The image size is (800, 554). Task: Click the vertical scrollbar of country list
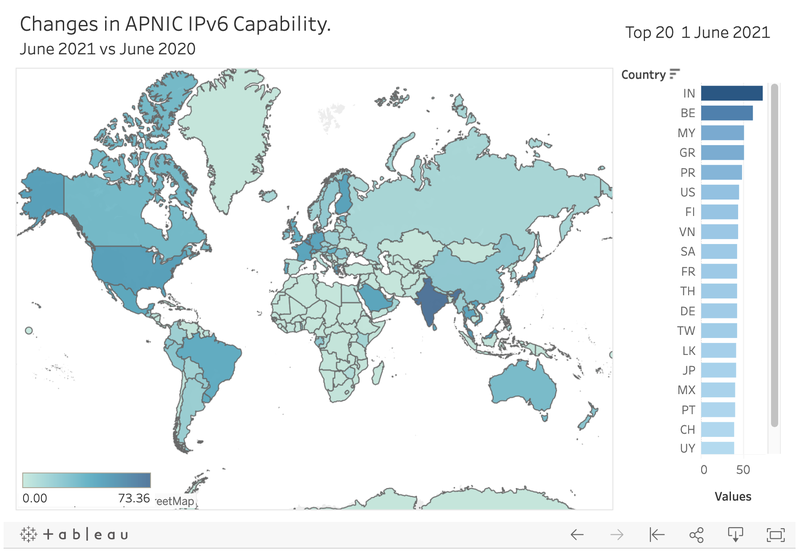774,256
